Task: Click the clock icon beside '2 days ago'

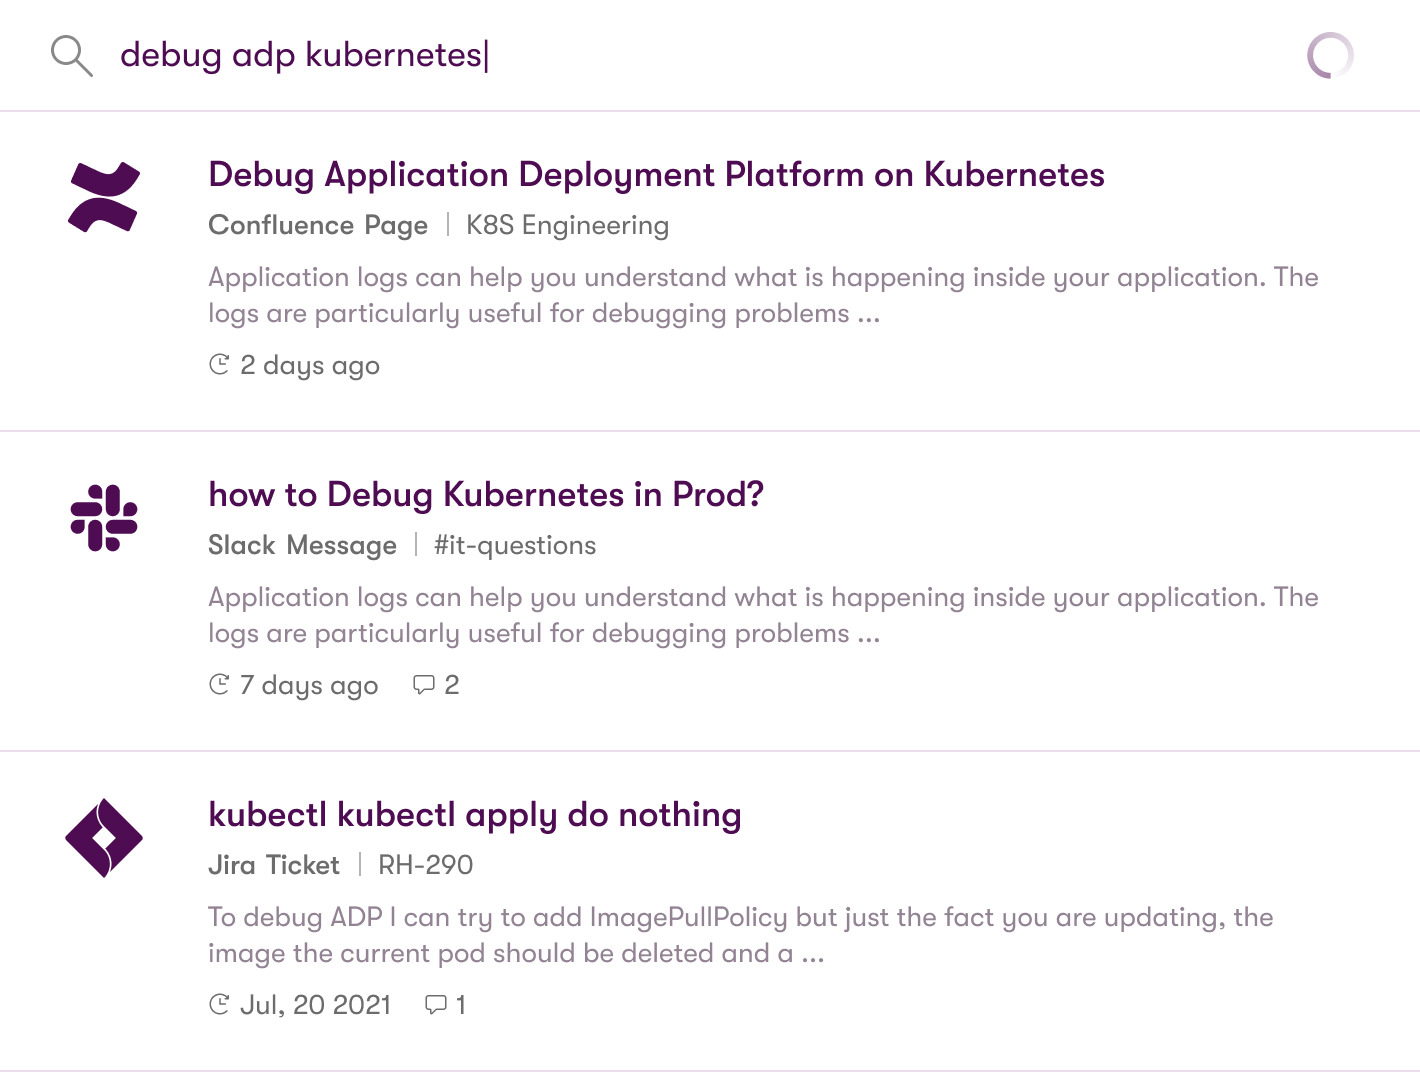Action: click(219, 365)
